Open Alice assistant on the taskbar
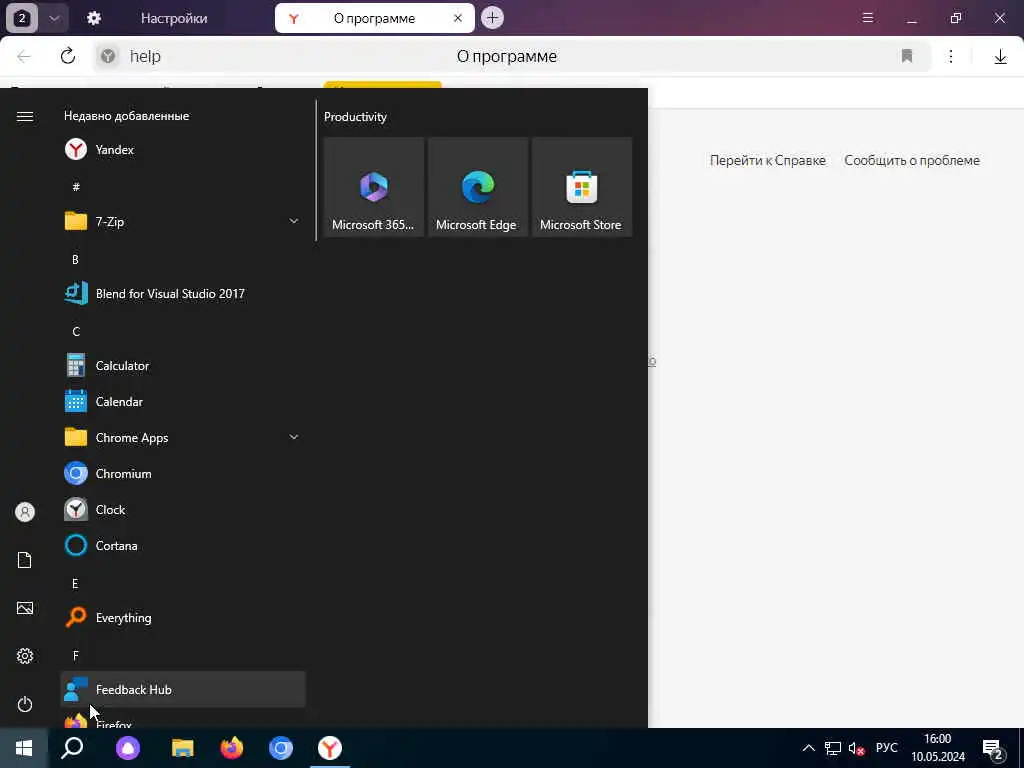Image resolution: width=1024 pixels, height=768 pixels. (128, 748)
